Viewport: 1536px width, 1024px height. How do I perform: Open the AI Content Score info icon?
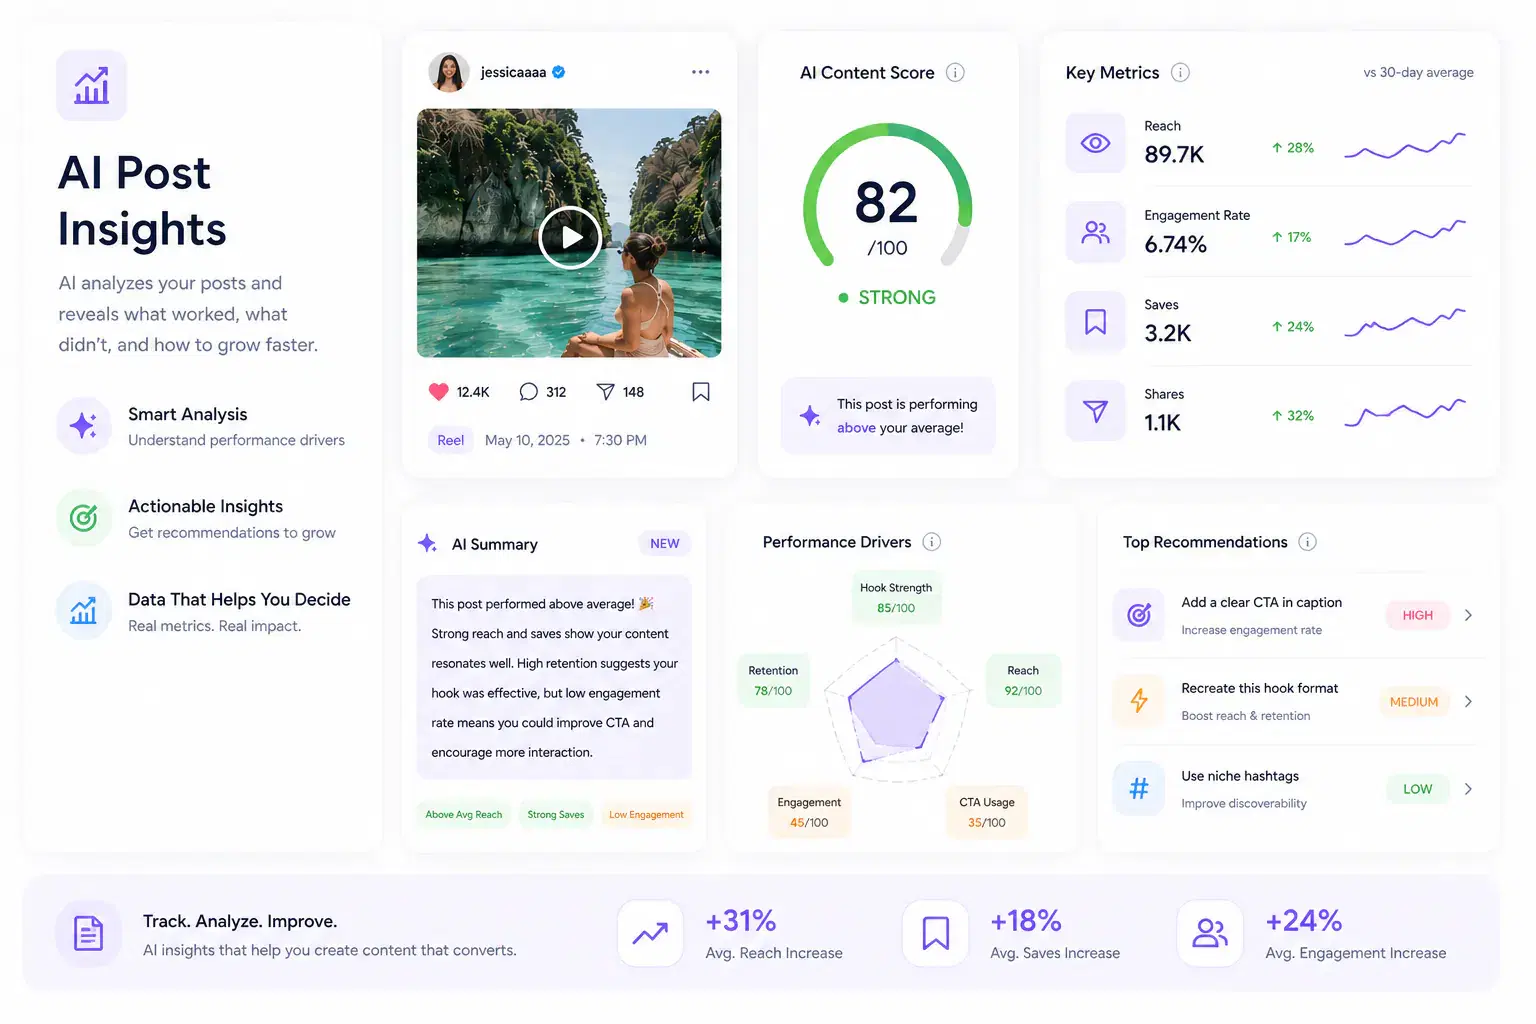[955, 73]
